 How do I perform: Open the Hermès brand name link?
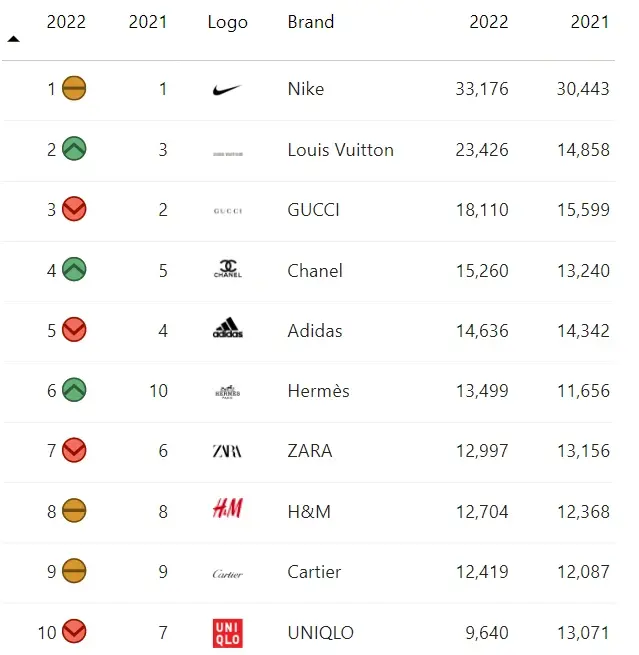[x=318, y=391]
